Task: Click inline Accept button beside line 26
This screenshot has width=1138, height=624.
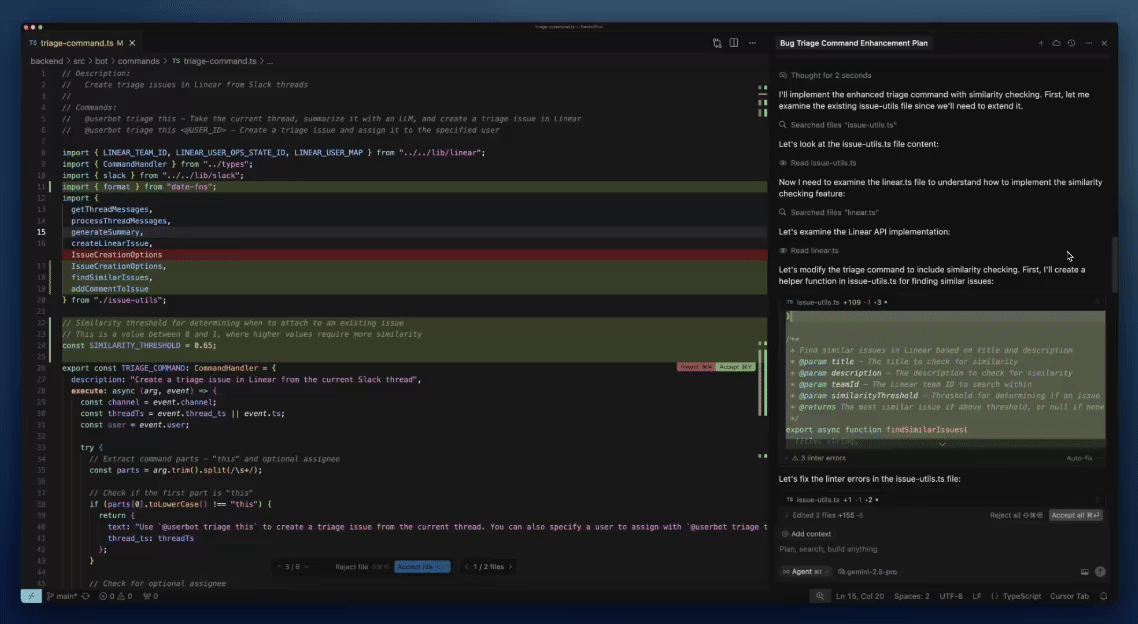Action: pyautogui.click(x=736, y=367)
